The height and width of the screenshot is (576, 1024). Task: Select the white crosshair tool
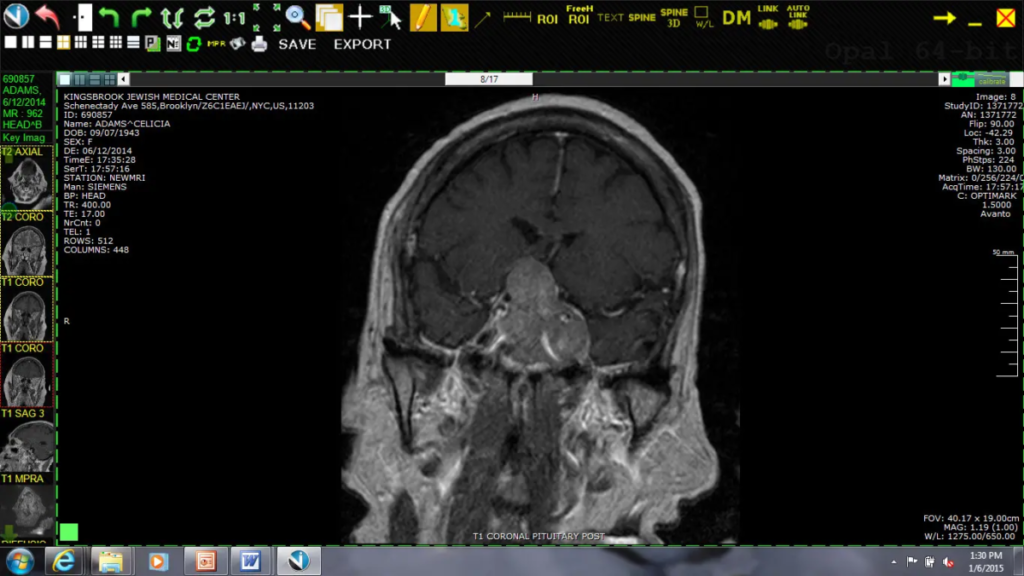coord(360,18)
